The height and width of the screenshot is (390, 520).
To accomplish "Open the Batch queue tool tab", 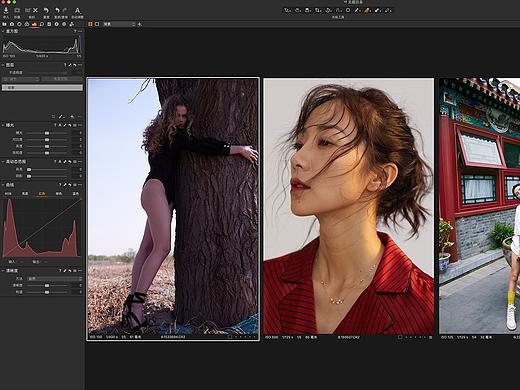I will 72,24.
